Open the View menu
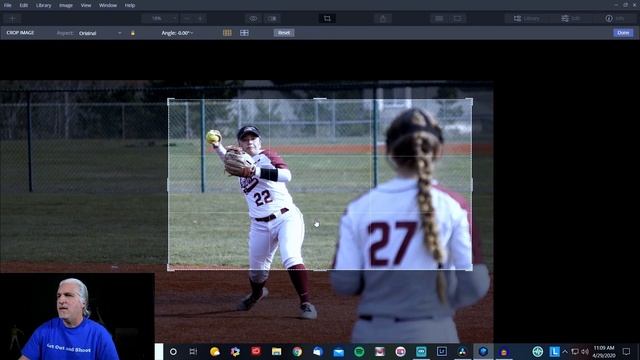The image size is (640, 360). point(86,5)
